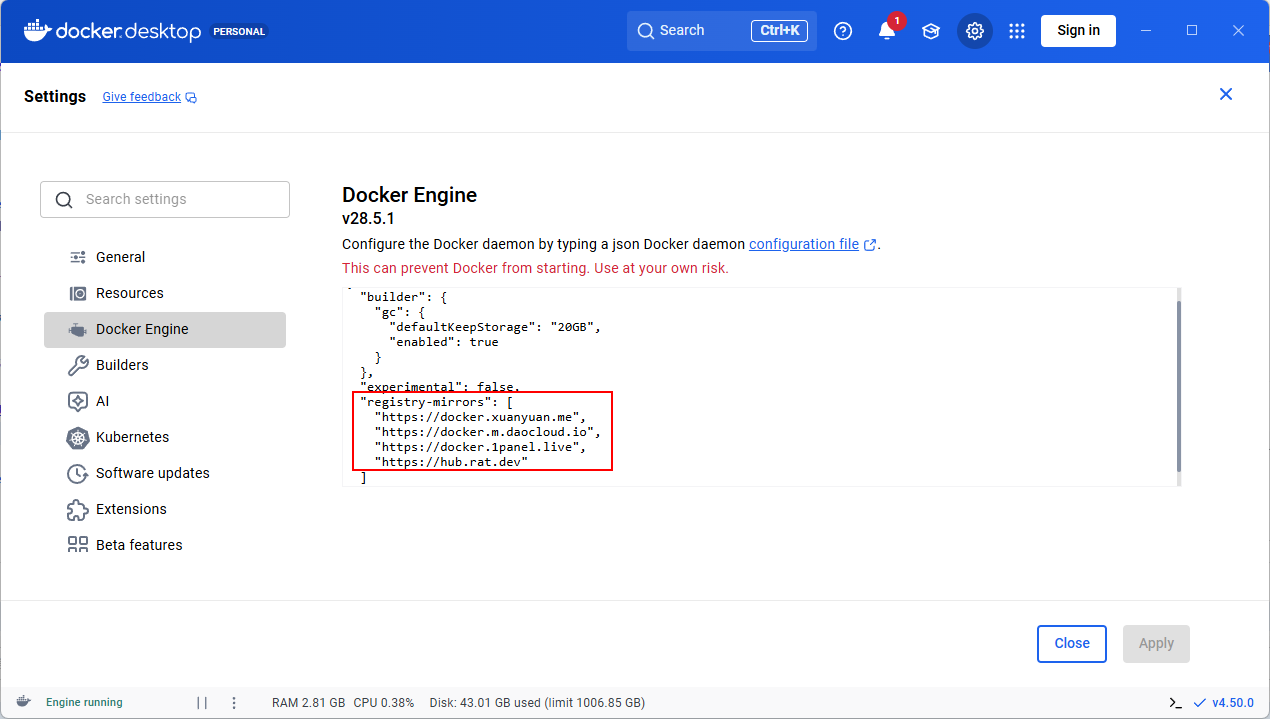Click the PERSONAL plan badge

point(239,32)
